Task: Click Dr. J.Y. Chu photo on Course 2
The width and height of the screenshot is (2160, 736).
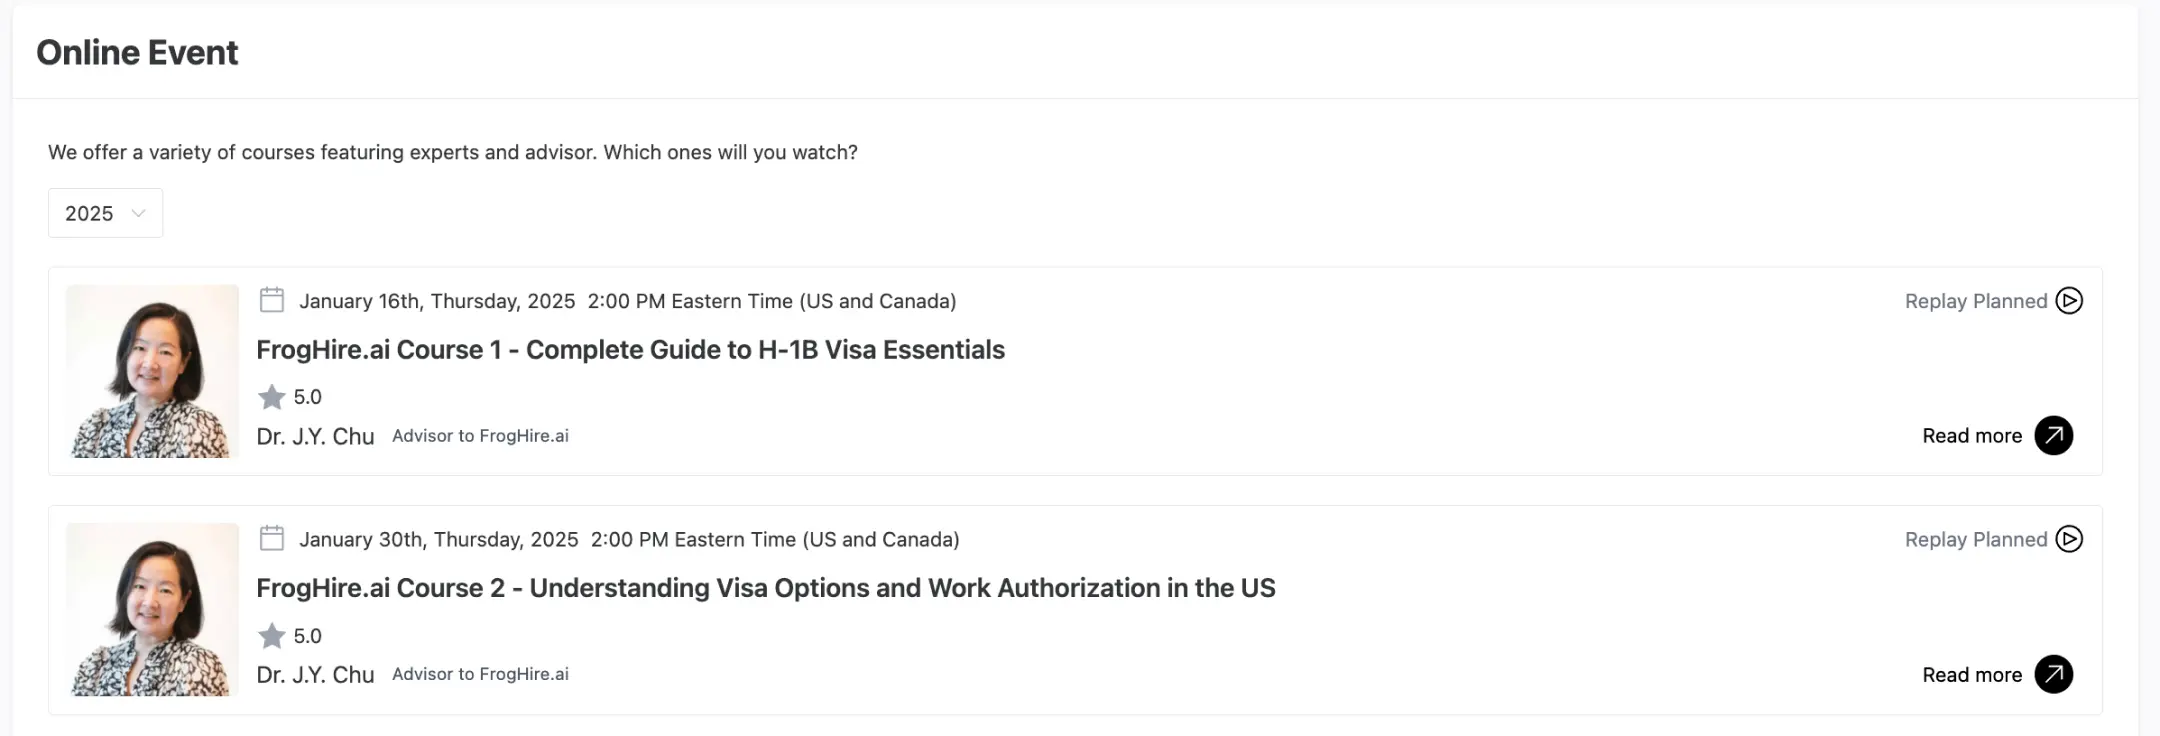Action: point(153,609)
